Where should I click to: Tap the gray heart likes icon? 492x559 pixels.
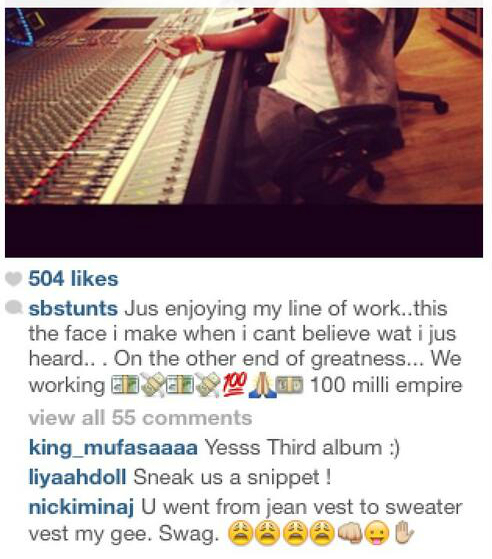pos(14,279)
